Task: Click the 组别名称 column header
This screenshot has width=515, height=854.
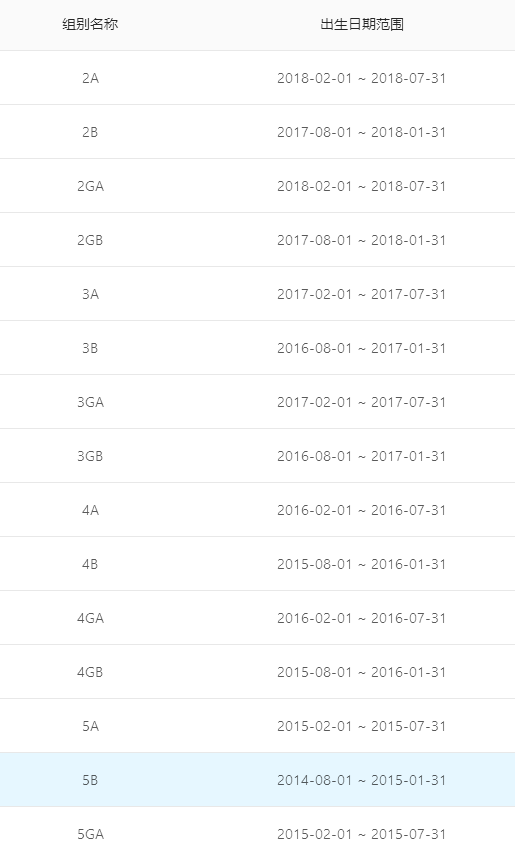Action: pyautogui.click(x=90, y=24)
